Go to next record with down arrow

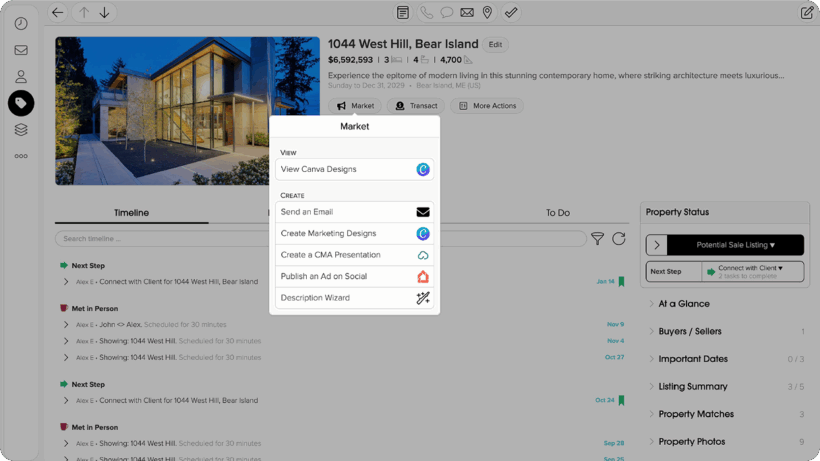click(105, 13)
